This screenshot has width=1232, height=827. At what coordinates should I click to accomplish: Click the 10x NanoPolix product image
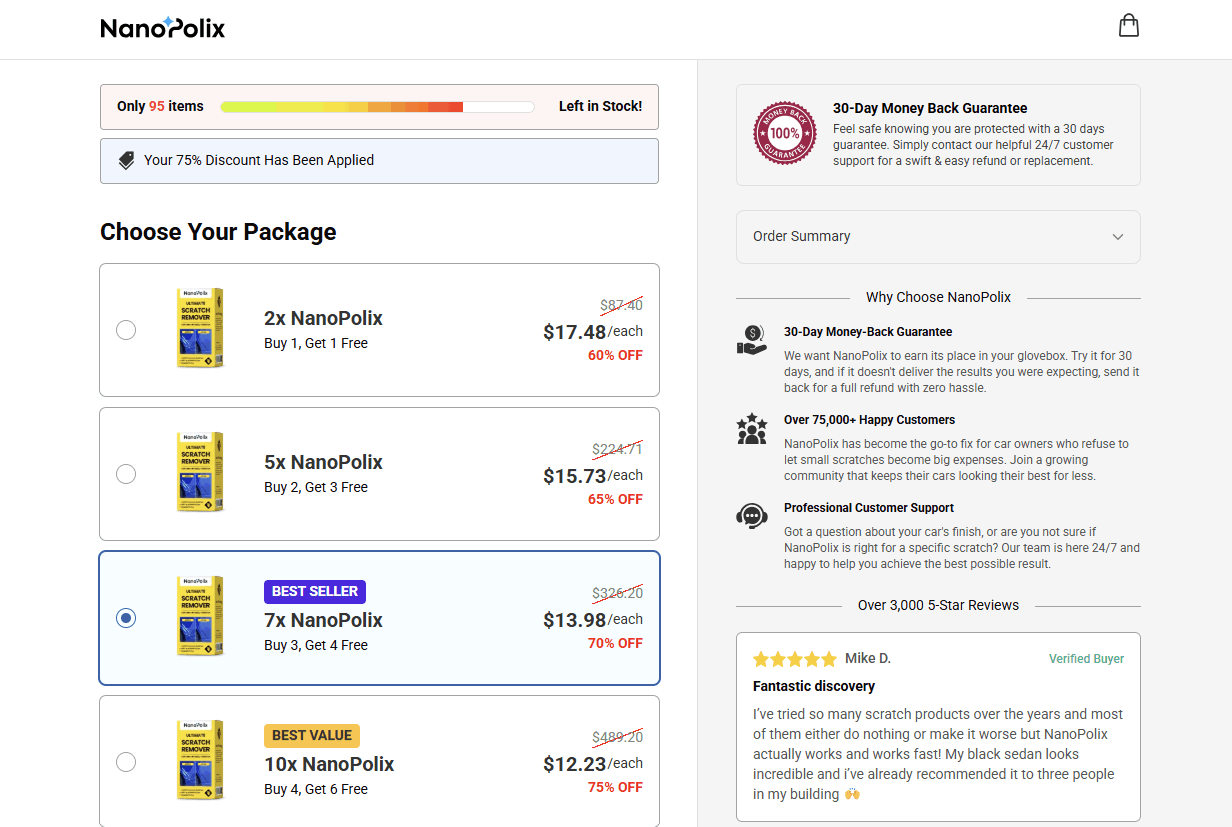tap(200, 760)
